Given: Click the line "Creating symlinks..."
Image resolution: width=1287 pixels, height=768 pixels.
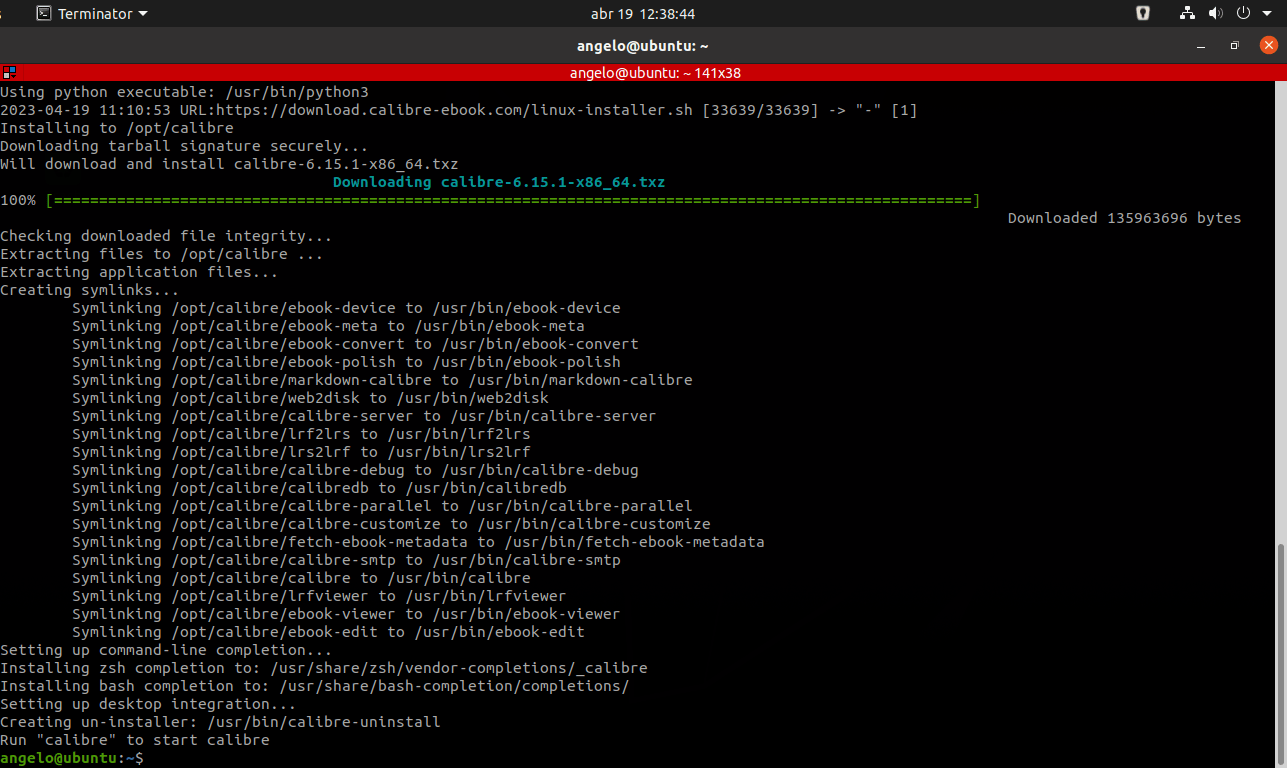Looking at the screenshot, I should [x=90, y=290].
